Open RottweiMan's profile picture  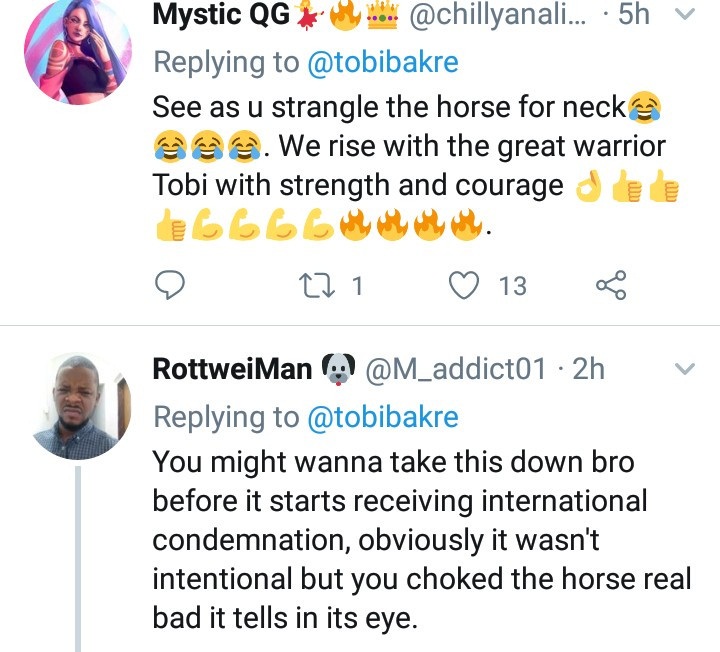click(x=78, y=405)
